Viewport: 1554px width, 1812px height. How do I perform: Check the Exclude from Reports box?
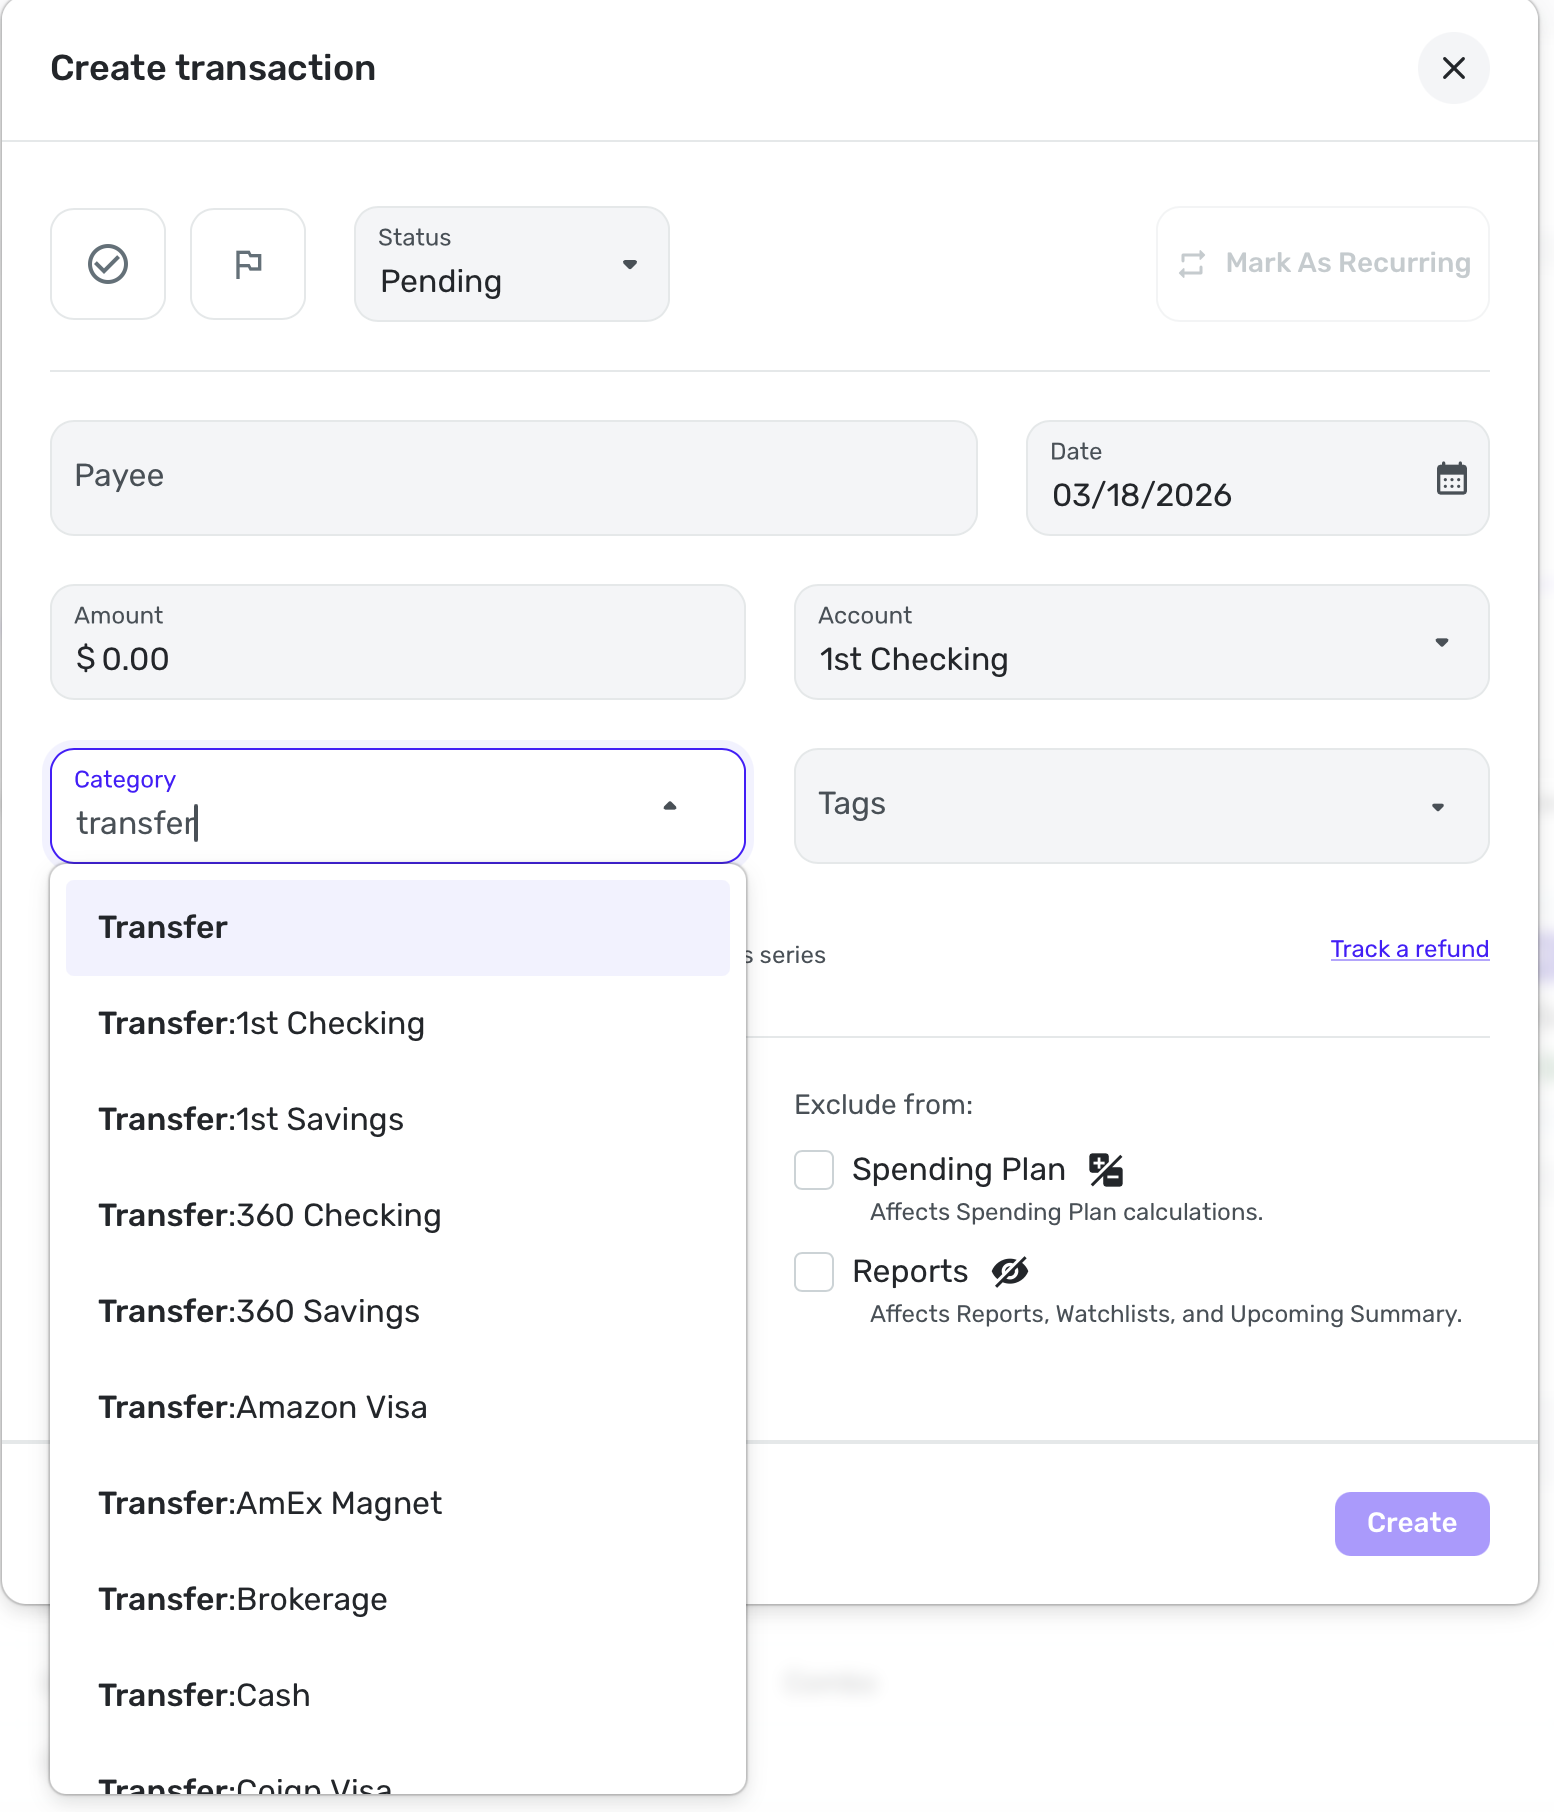click(x=814, y=1272)
